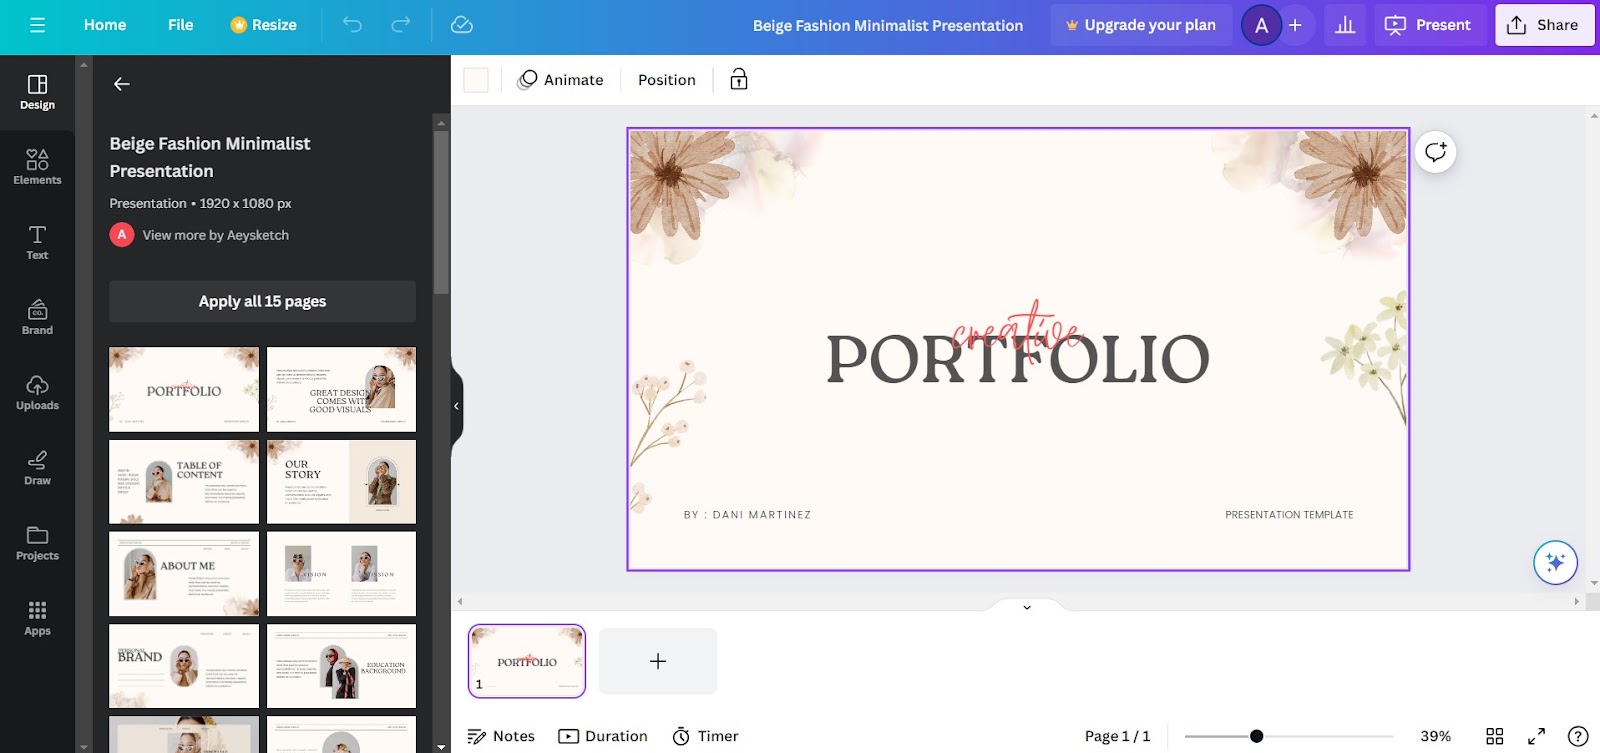Viewport: 1600px width, 753px height.
Task: Click the Present button
Action: [1428, 25]
